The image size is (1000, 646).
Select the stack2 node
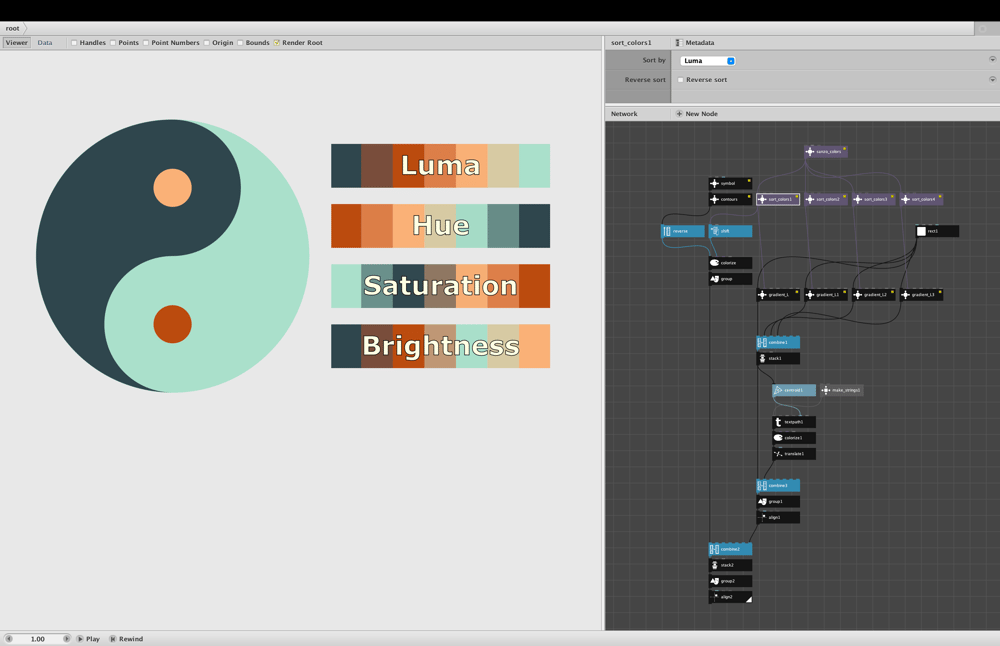click(730, 565)
